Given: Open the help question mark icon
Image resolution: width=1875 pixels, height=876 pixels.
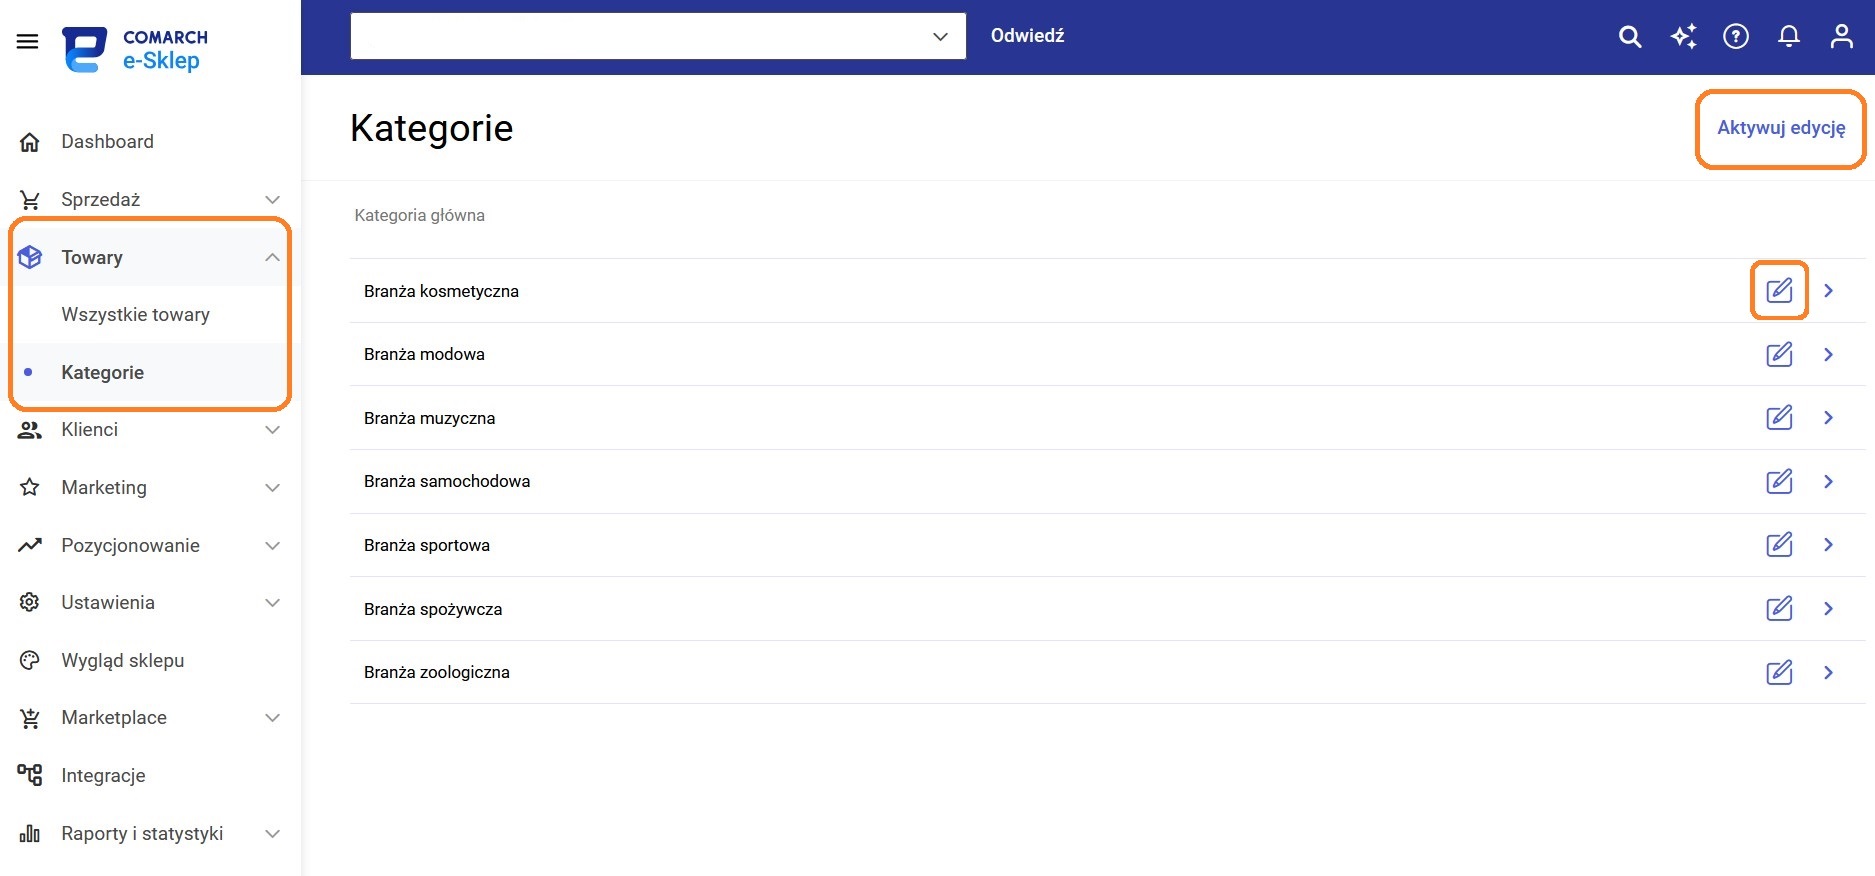Looking at the screenshot, I should pos(1736,37).
